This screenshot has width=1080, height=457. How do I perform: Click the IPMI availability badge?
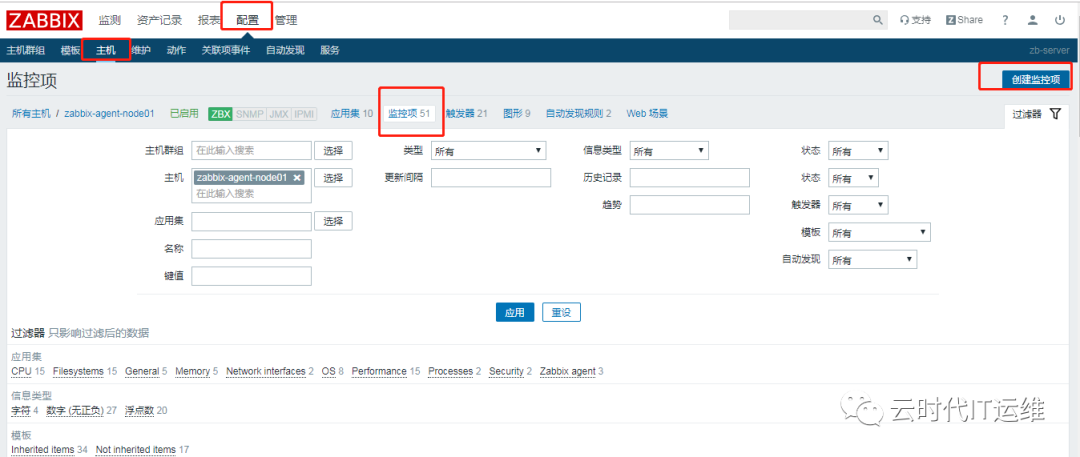tap(304, 114)
